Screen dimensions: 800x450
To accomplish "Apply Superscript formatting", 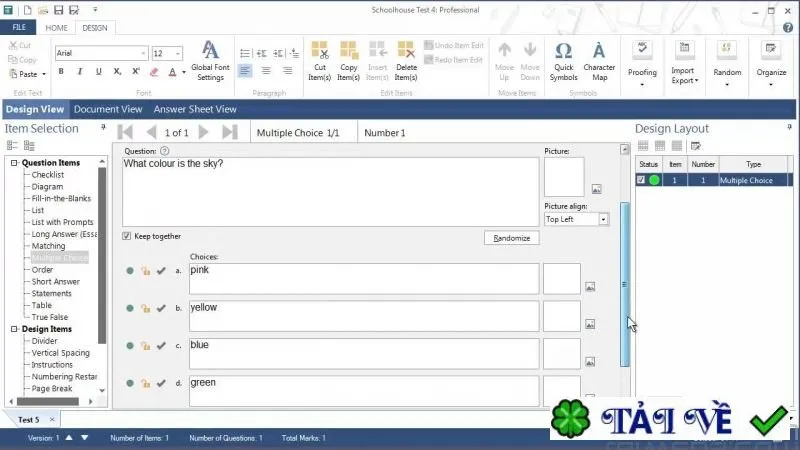I will click(x=136, y=71).
